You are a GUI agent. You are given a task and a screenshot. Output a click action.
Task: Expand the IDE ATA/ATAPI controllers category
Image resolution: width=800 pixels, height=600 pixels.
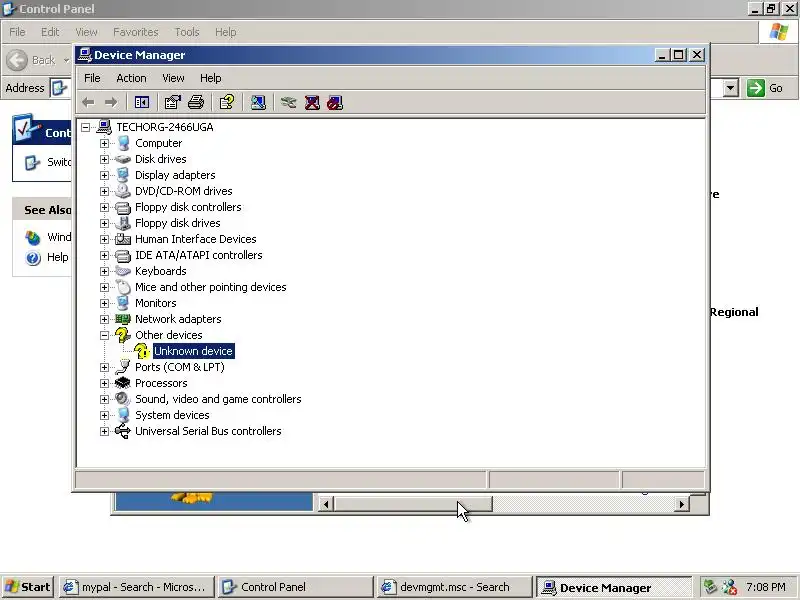tap(104, 255)
